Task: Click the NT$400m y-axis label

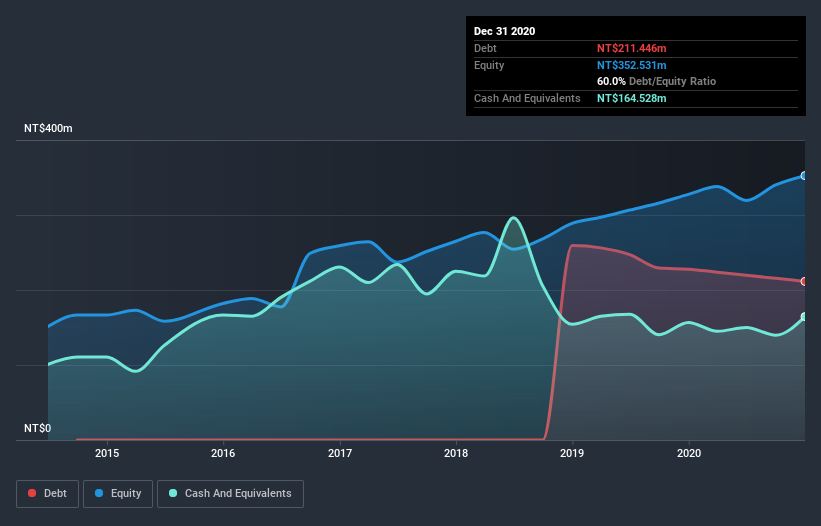Action: pos(48,128)
